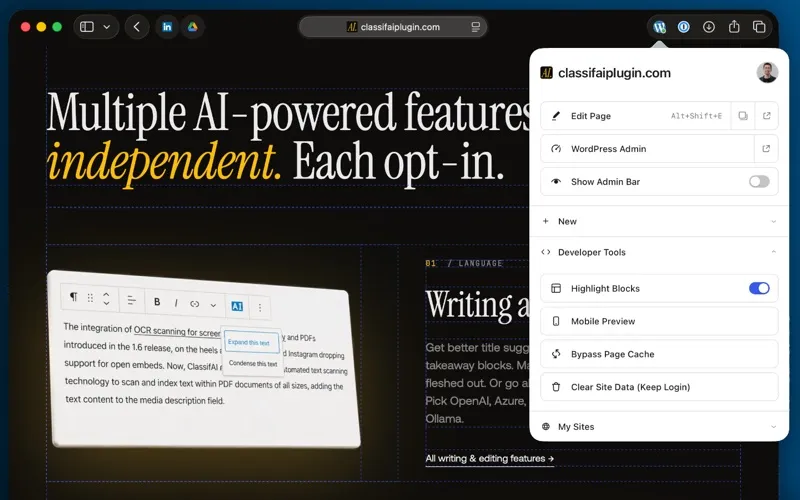Viewport: 800px width, 500px height.
Task: Click the link icon in editor mockup
Action: pyautogui.click(x=194, y=304)
